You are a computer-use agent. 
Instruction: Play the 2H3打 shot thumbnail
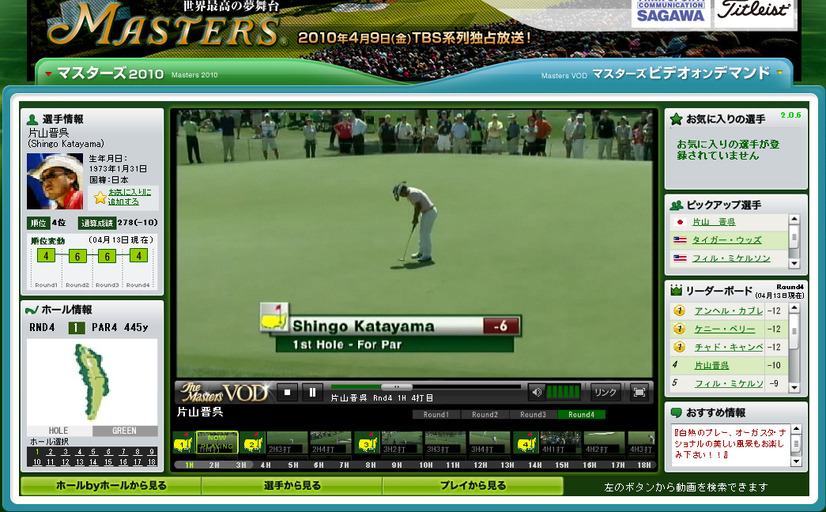coord(287,442)
